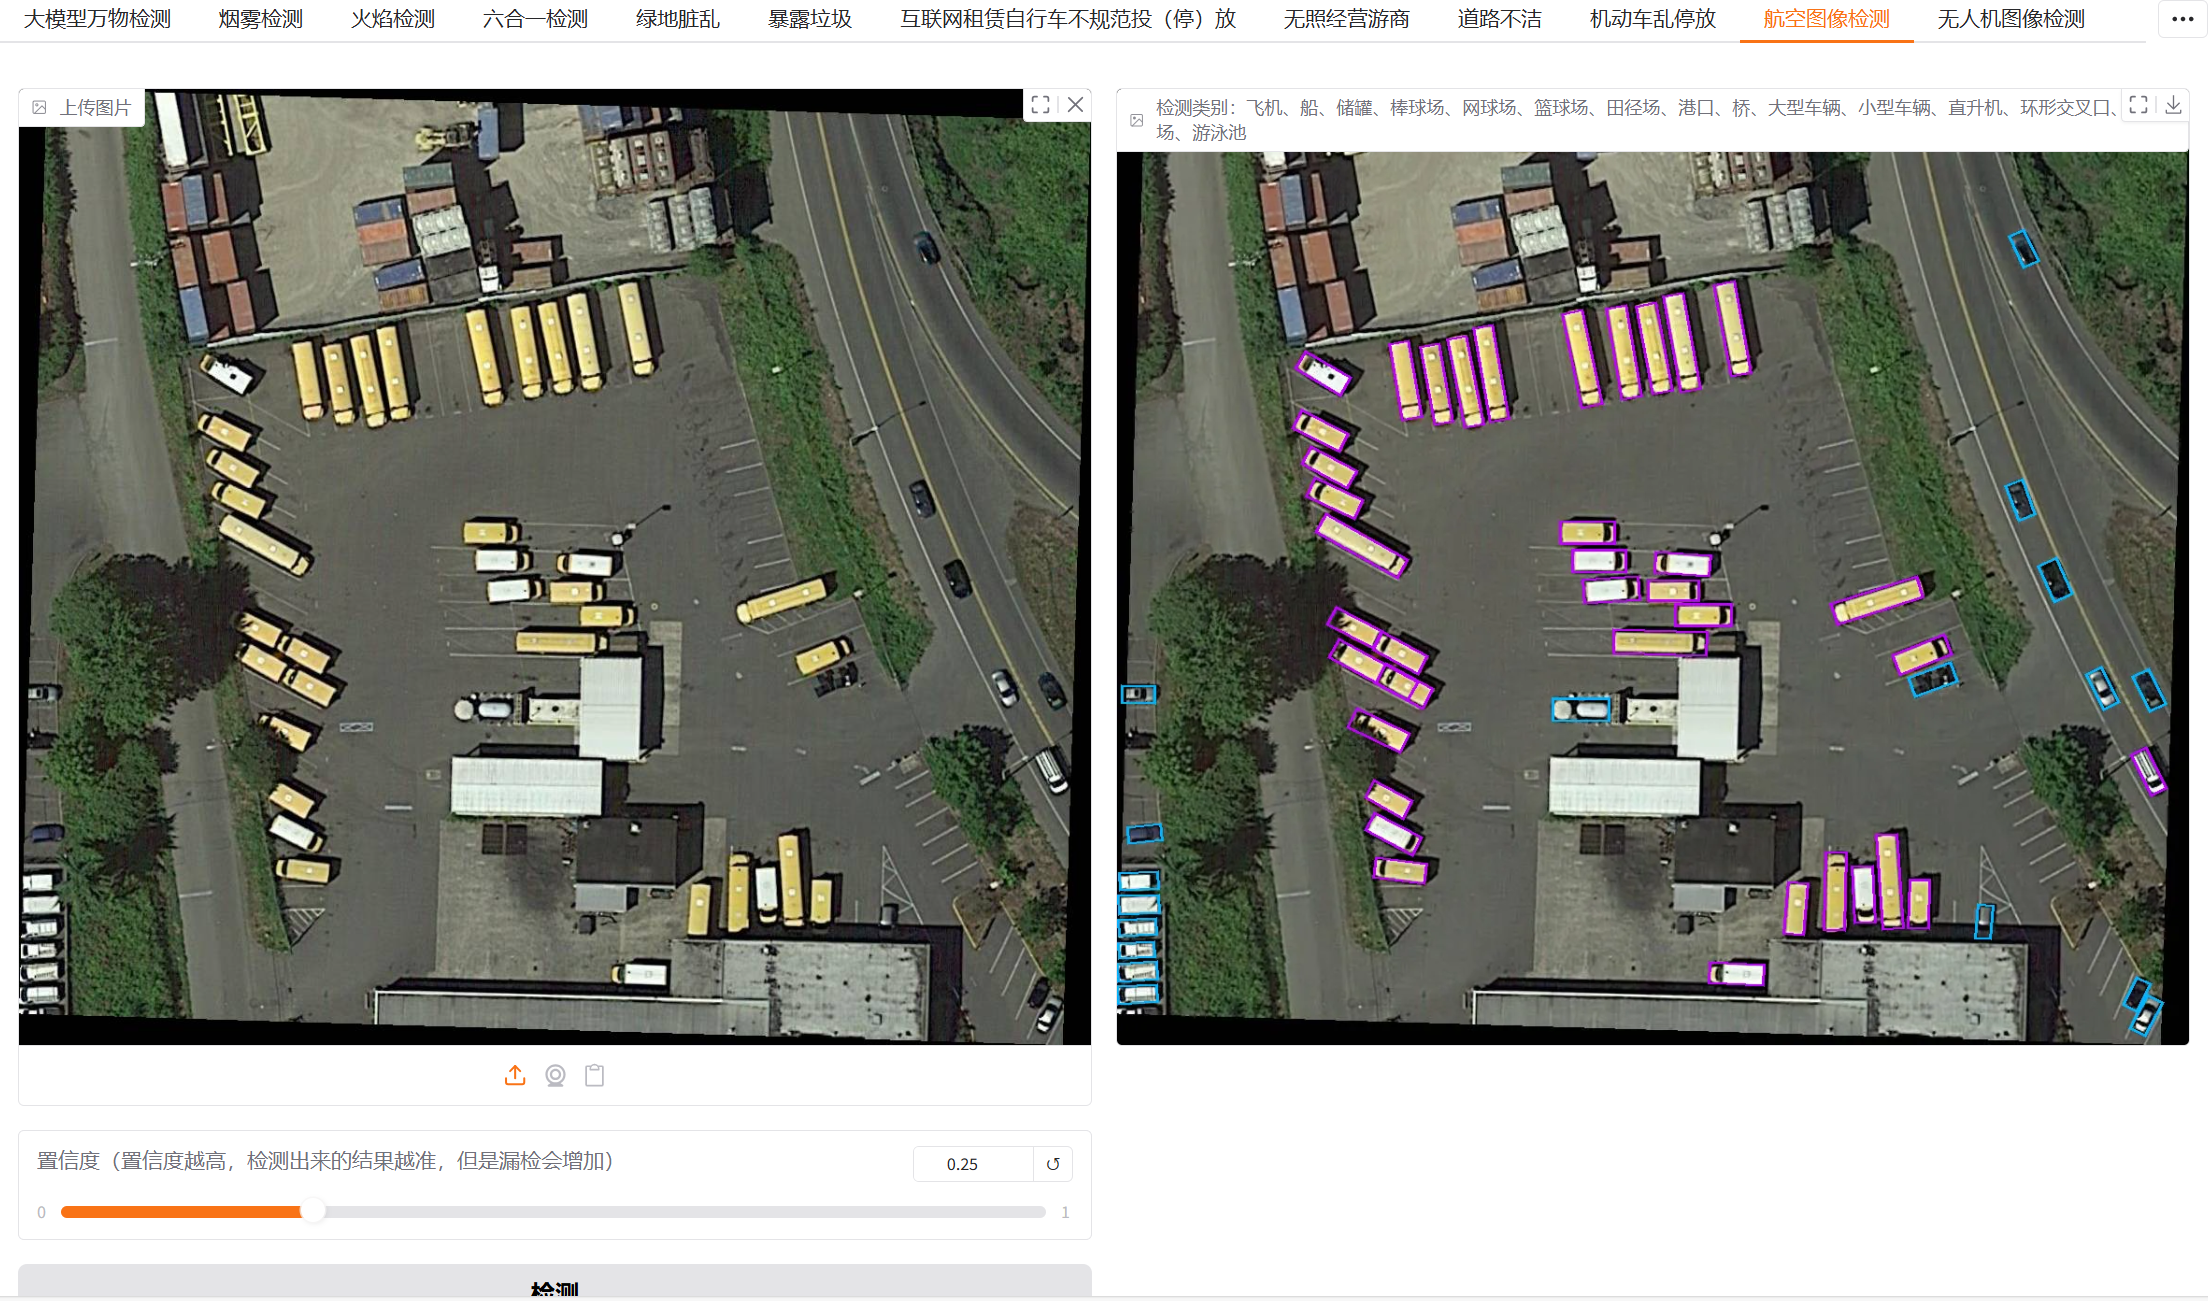Click the webcam capture icon
The image size is (2208, 1301).
(555, 1075)
